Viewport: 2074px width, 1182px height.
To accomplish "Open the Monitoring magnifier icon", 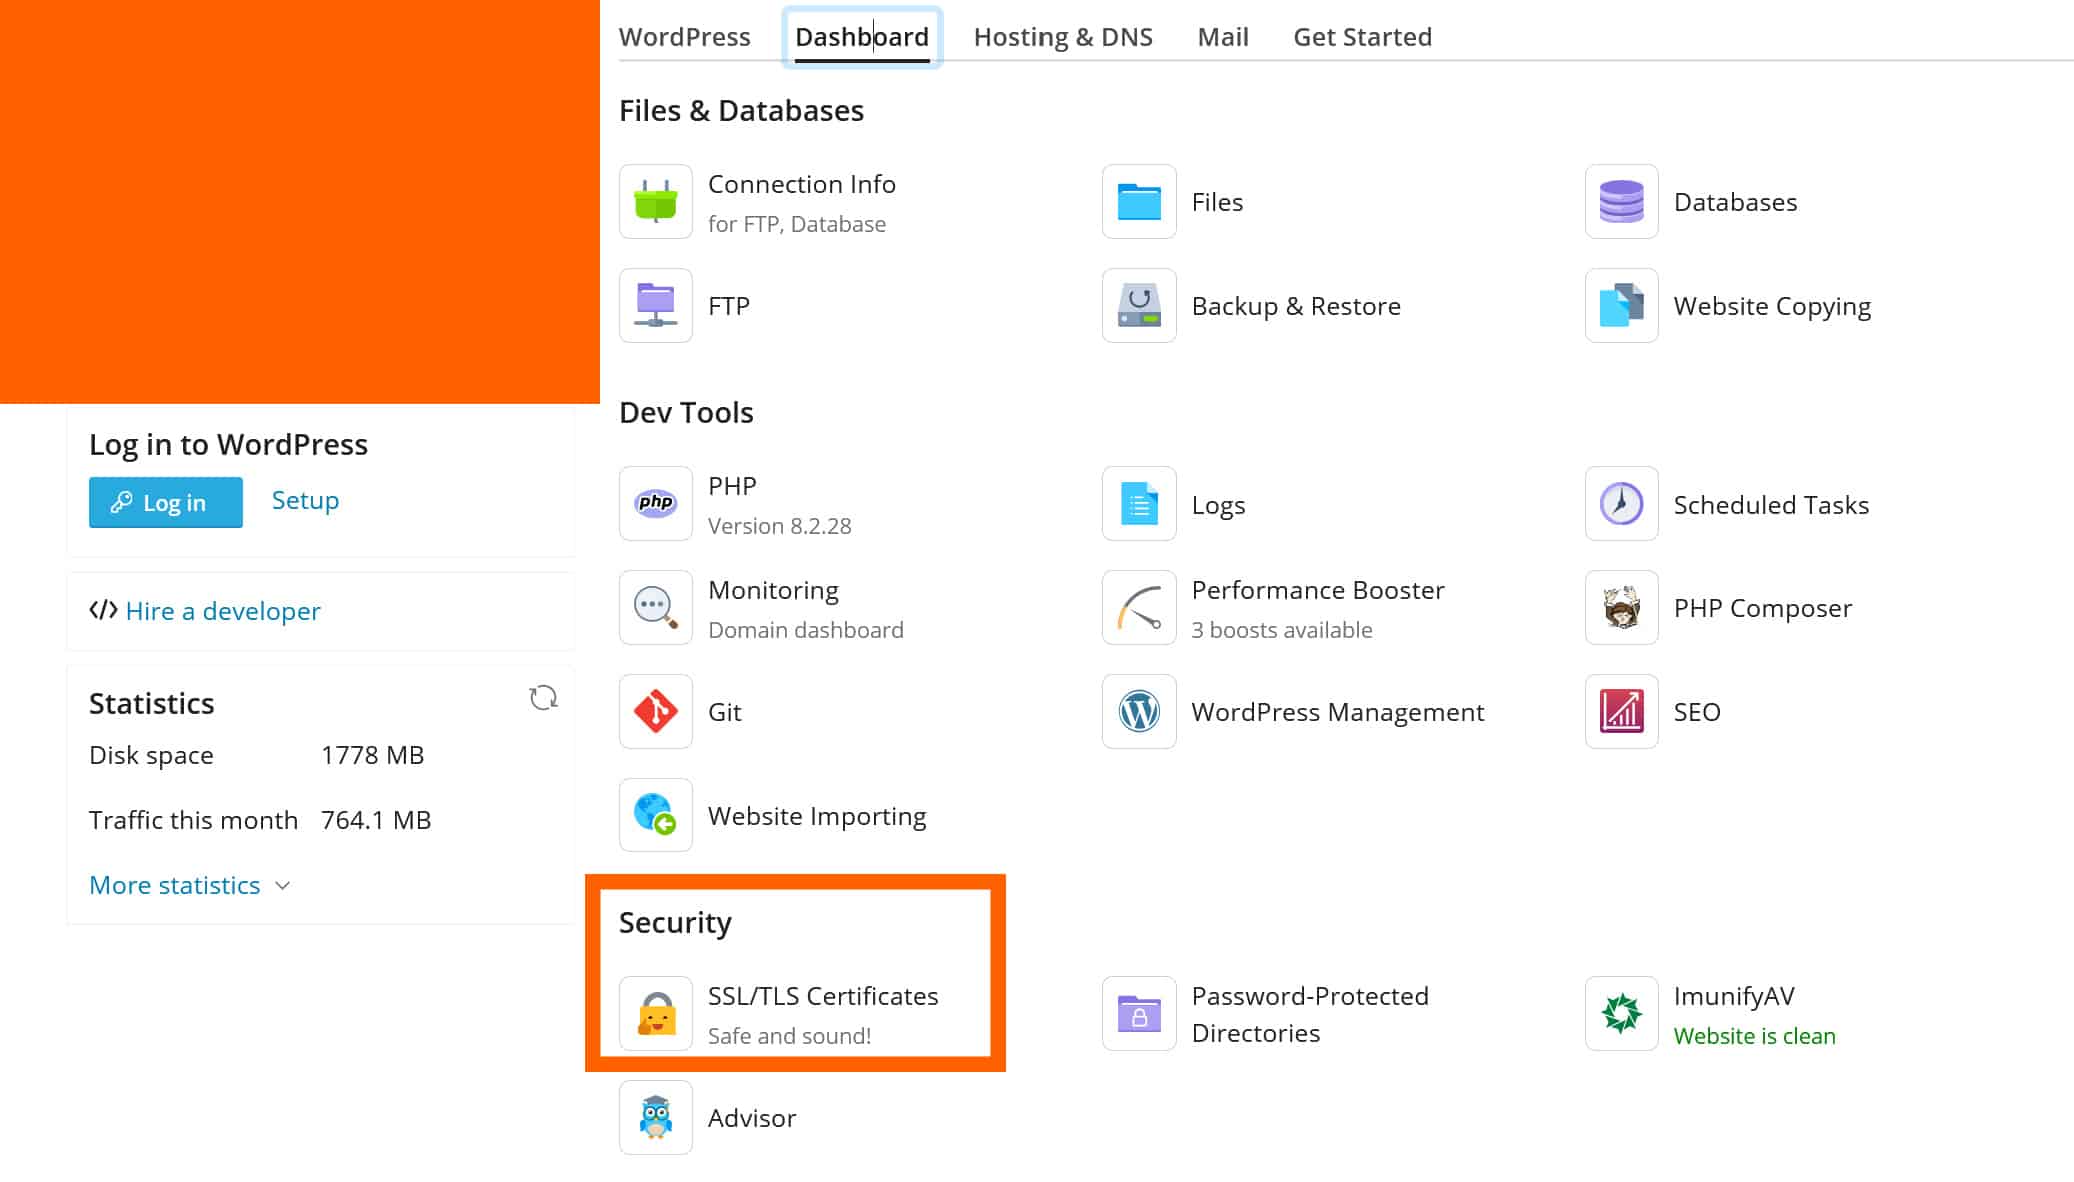I will click(656, 608).
